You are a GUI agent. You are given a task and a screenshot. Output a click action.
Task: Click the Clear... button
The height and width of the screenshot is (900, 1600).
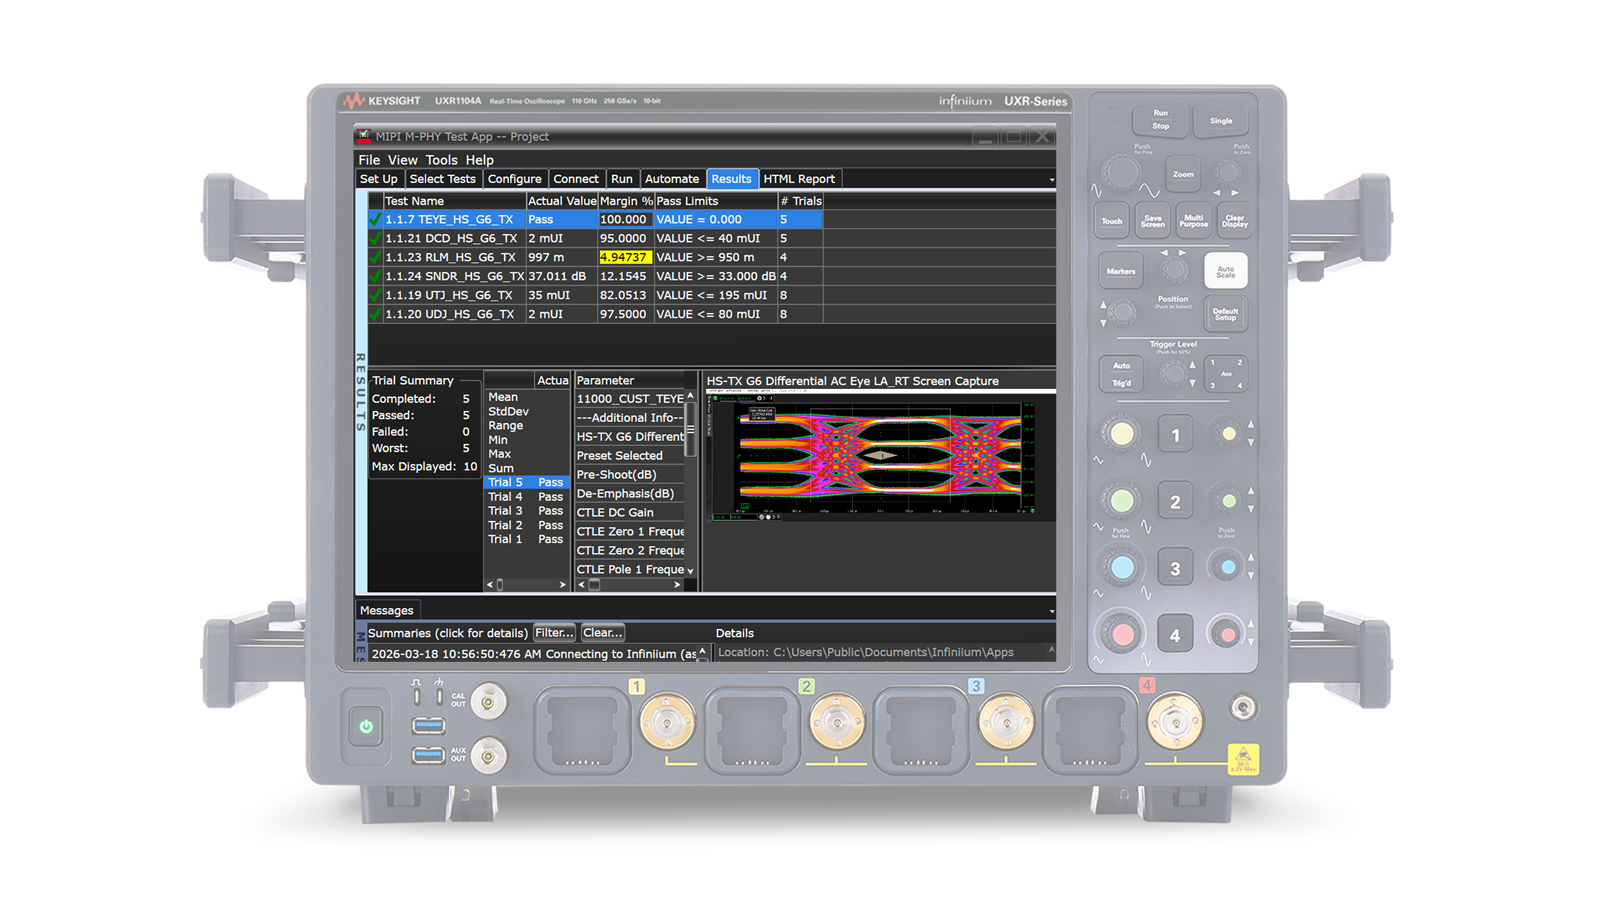(x=603, y=633)
